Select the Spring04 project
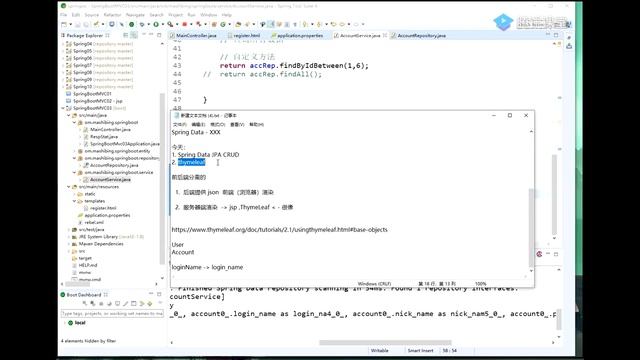The image size is (640, 360). (82, 44)
